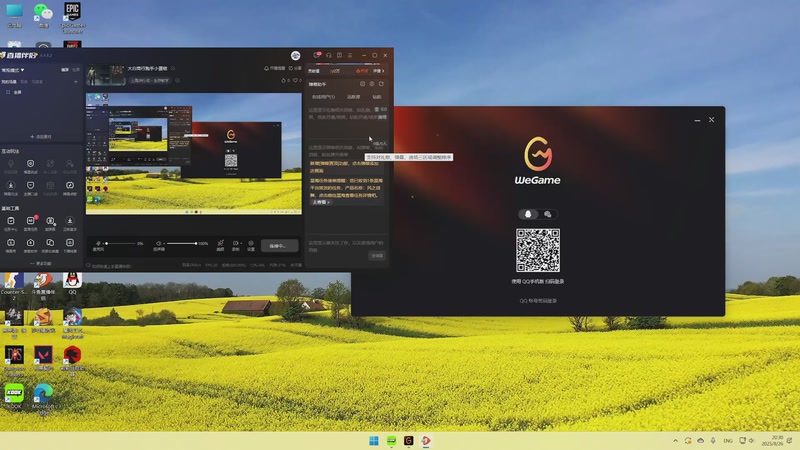Click the WeGame login QR code
The height and width of the screenshot is (450, 800).
click(538, 250)
